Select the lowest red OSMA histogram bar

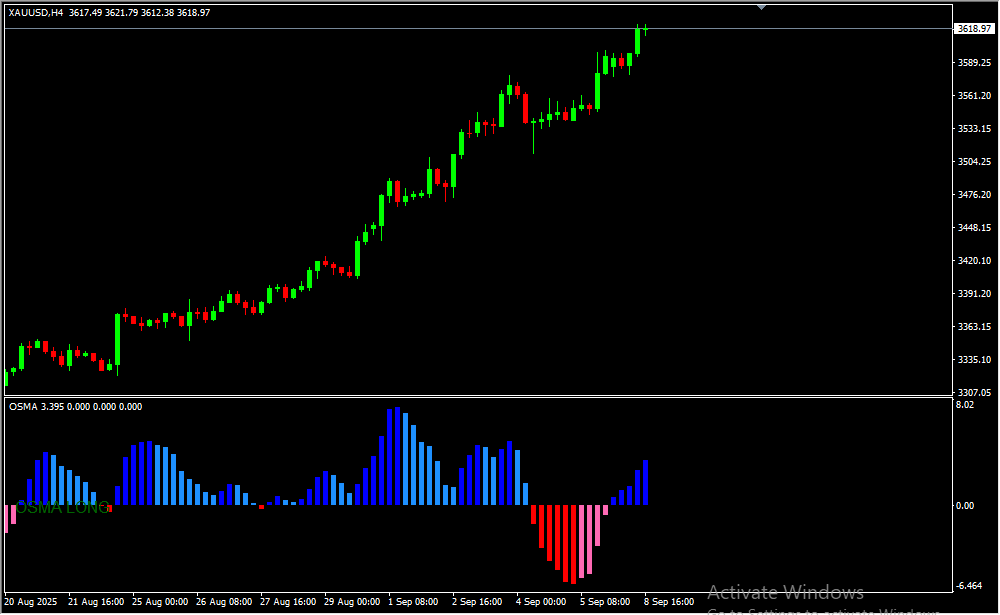click(x=572, y=543)
